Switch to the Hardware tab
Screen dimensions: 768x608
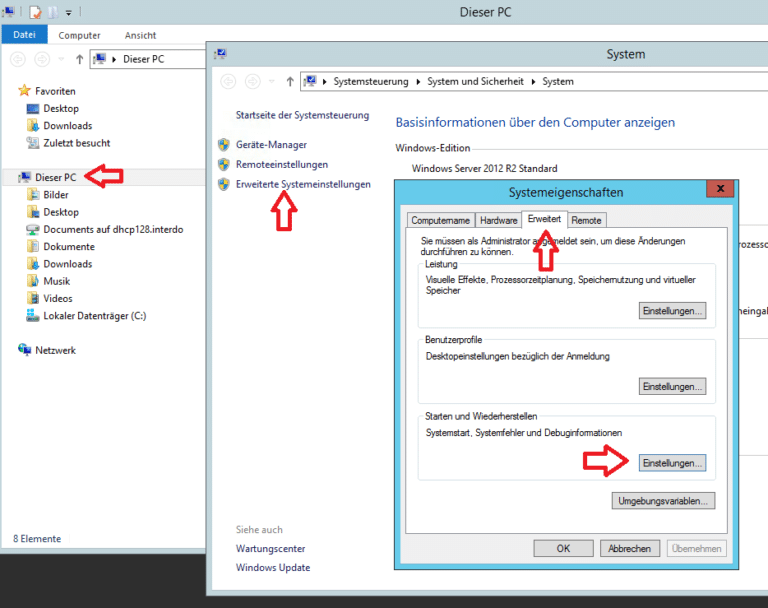point(498,220)
